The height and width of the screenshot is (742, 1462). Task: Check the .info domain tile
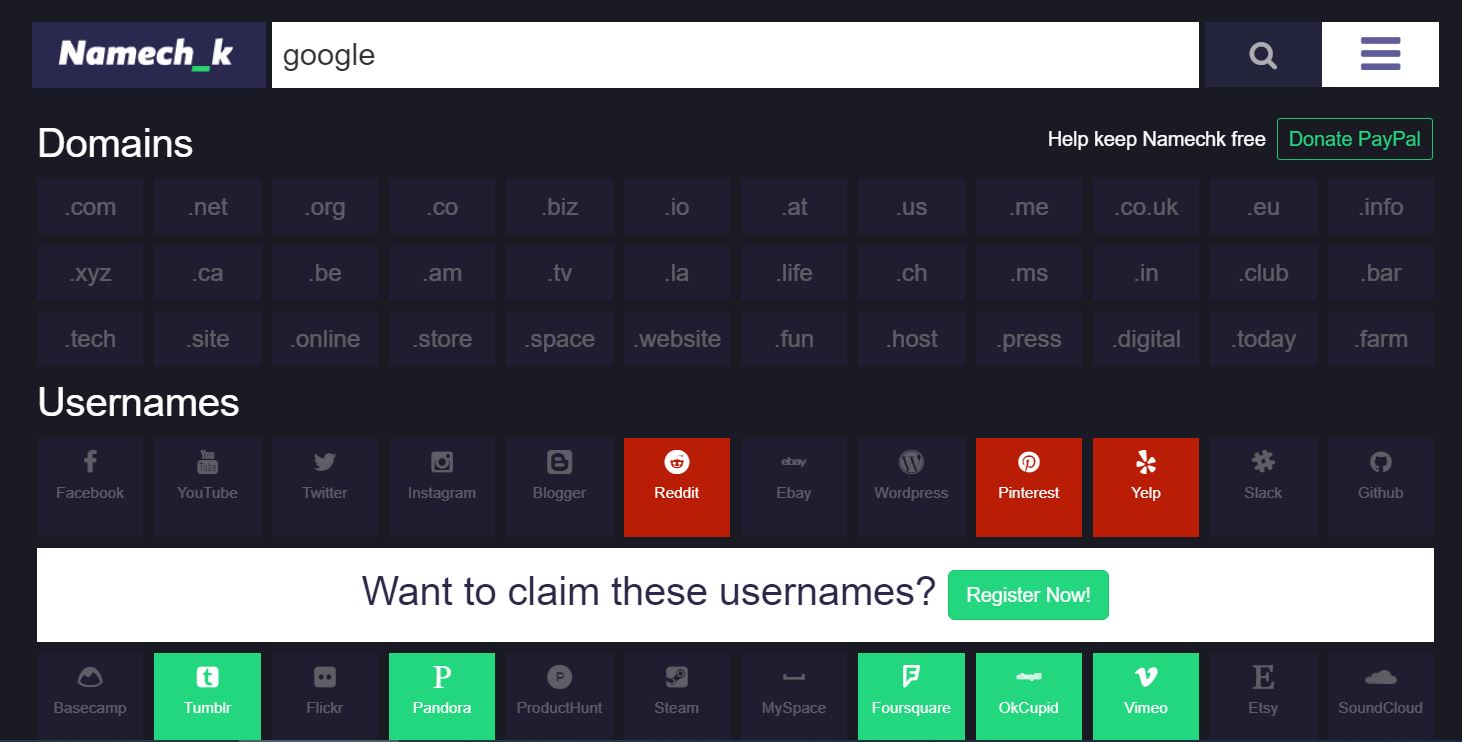tap(1381, 207)
